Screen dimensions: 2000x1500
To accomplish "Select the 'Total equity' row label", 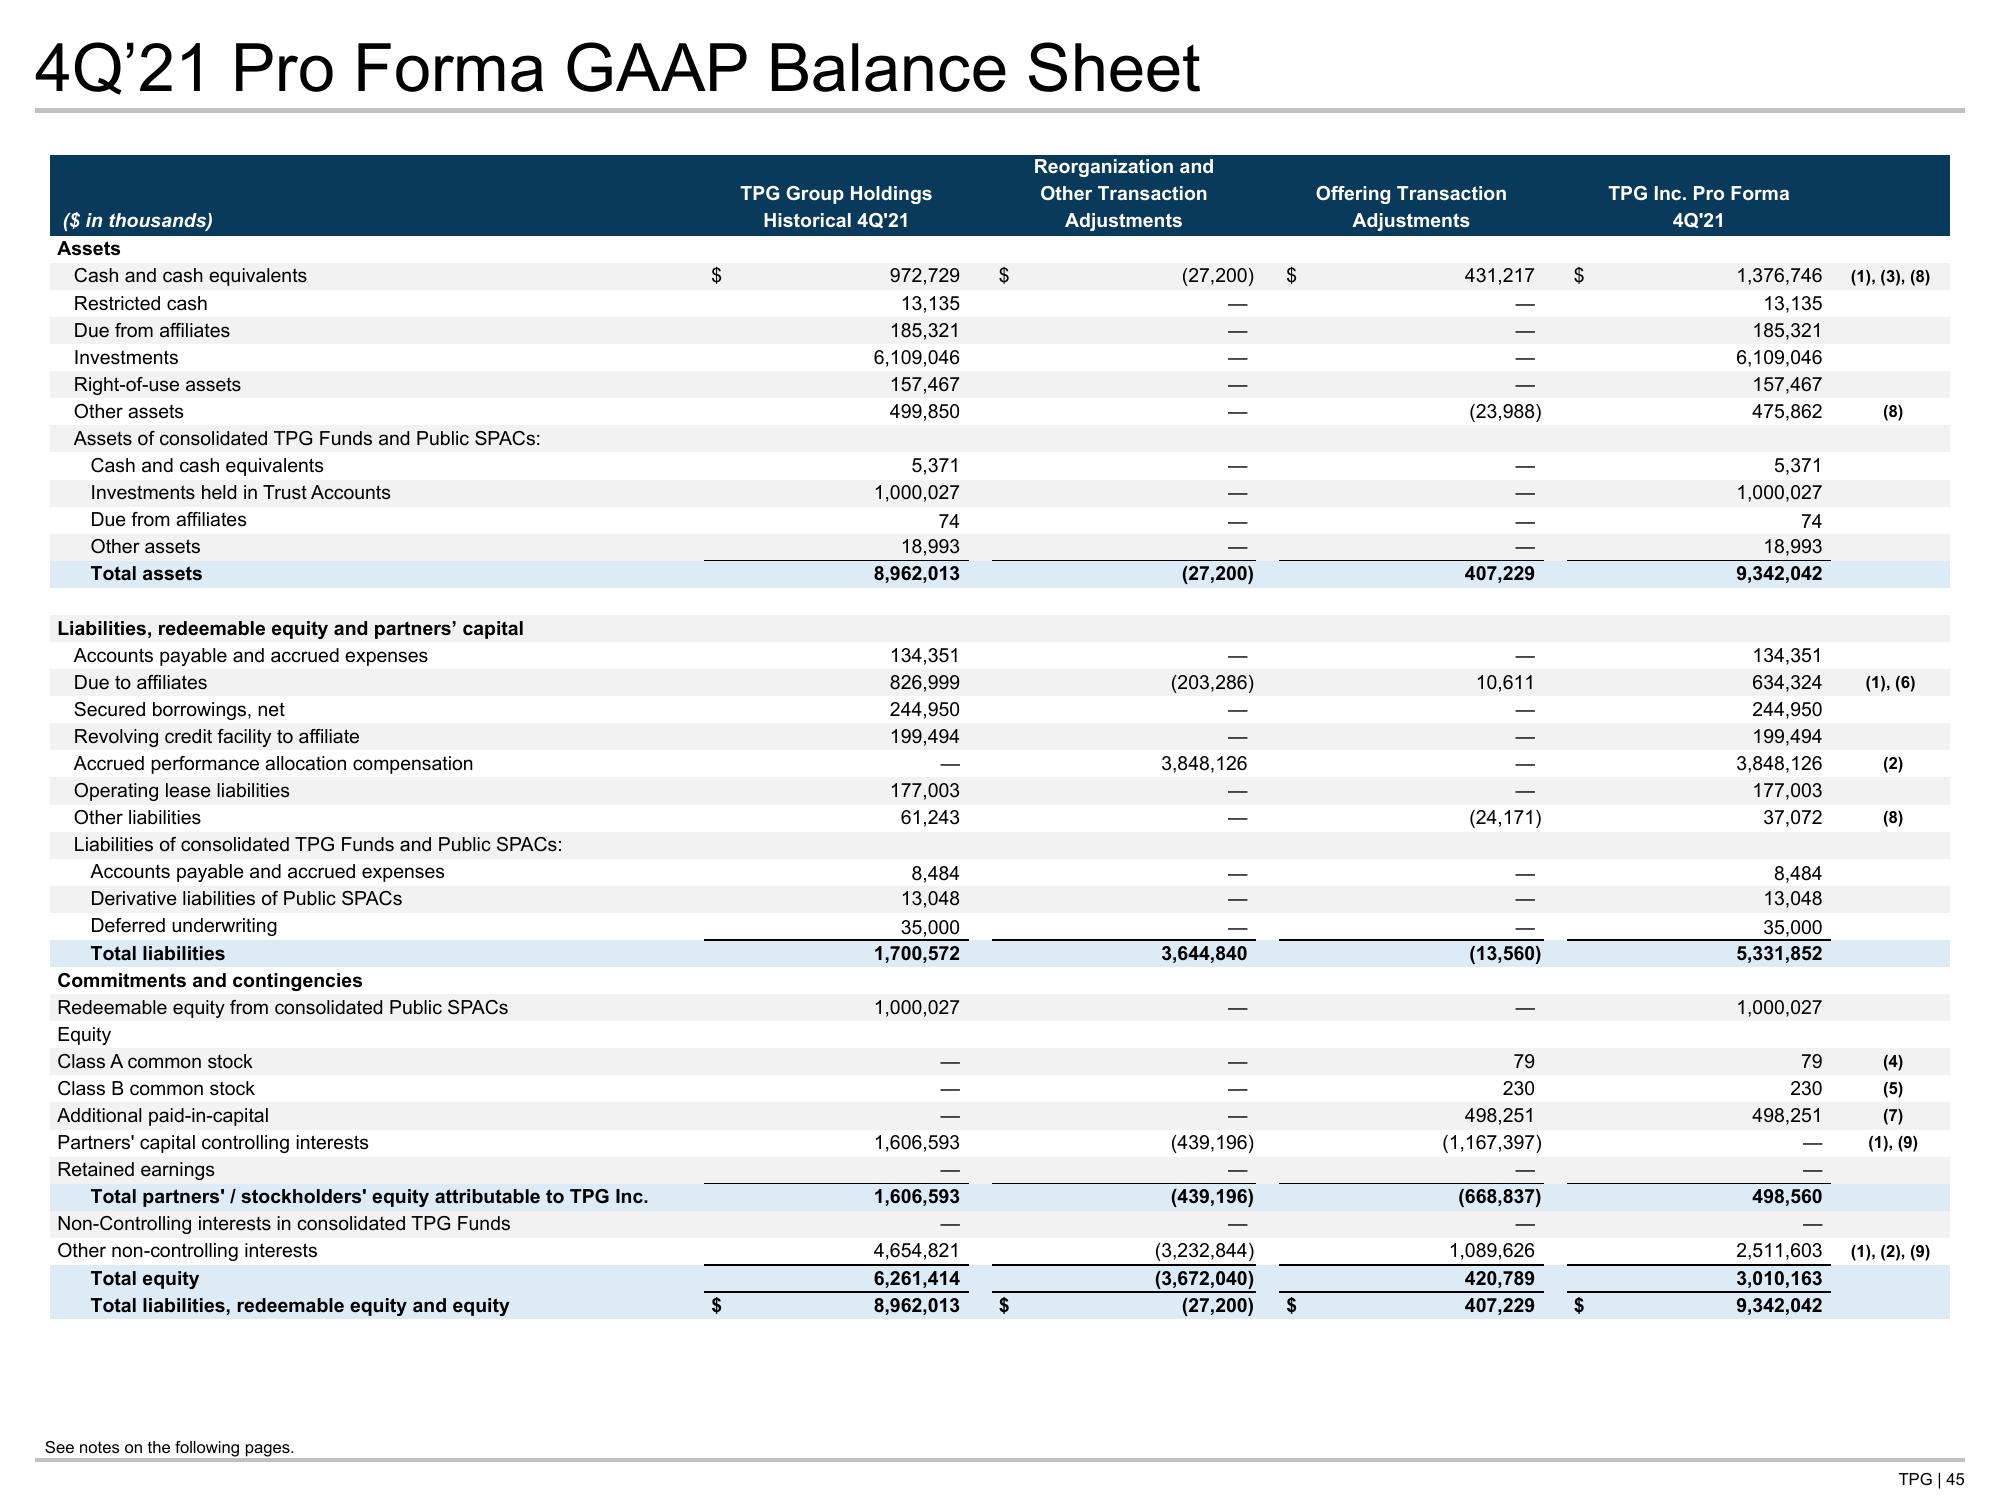I will [x=145, y=1278].
